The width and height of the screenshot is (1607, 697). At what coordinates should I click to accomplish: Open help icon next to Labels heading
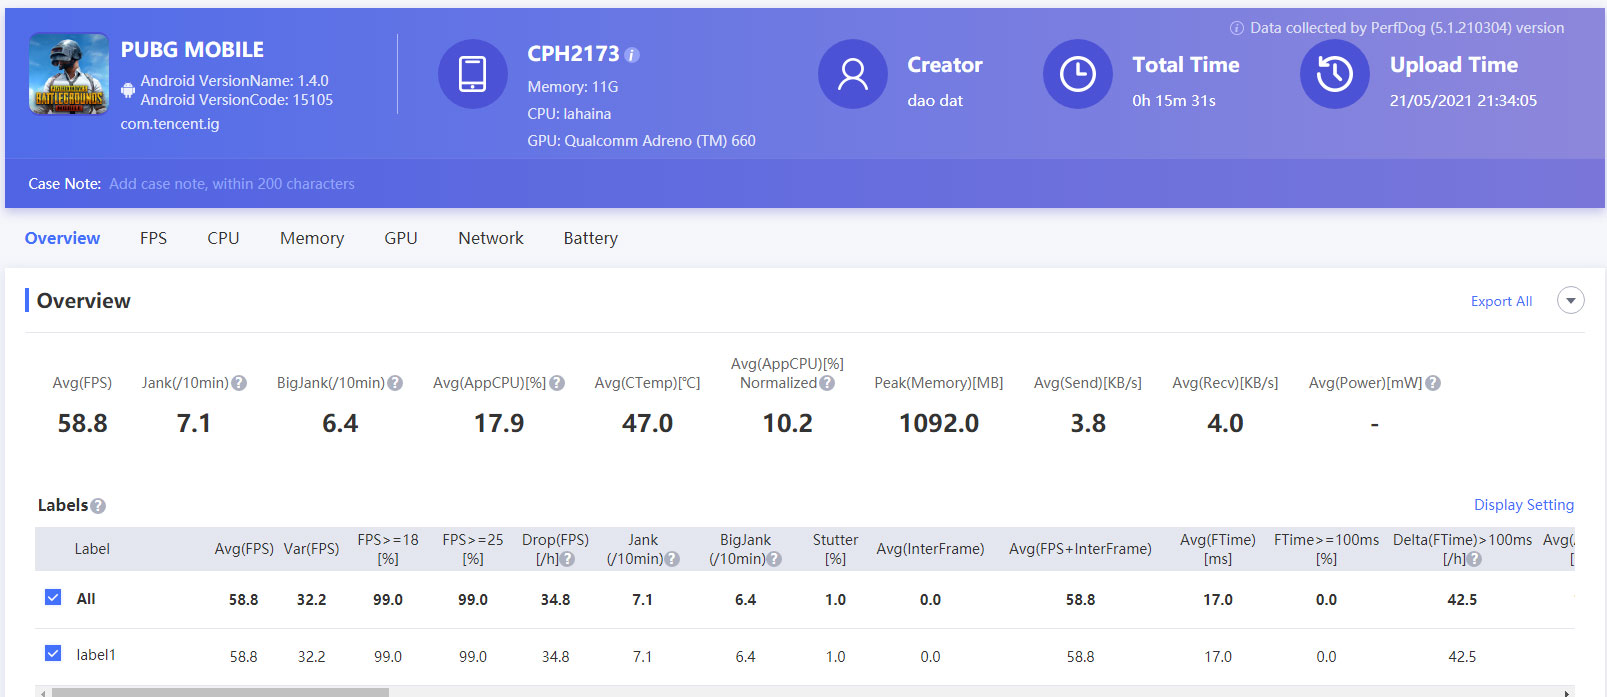[98, 506]
